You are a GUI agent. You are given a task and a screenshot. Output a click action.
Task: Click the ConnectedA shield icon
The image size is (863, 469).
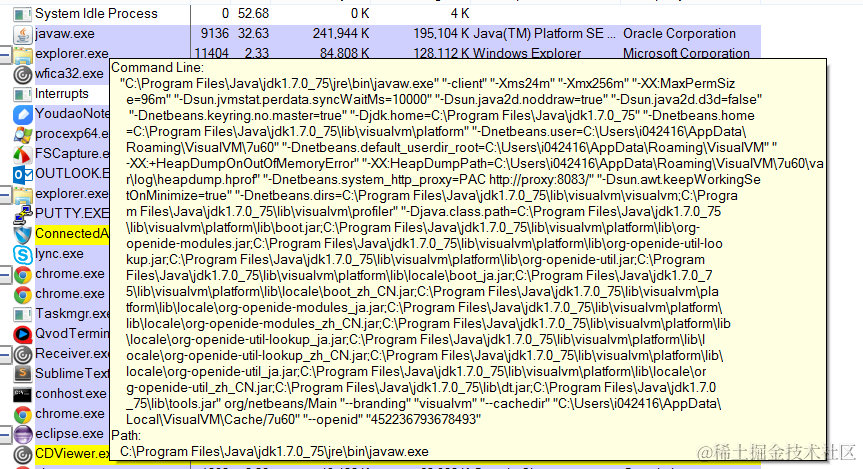coord(23,234)
